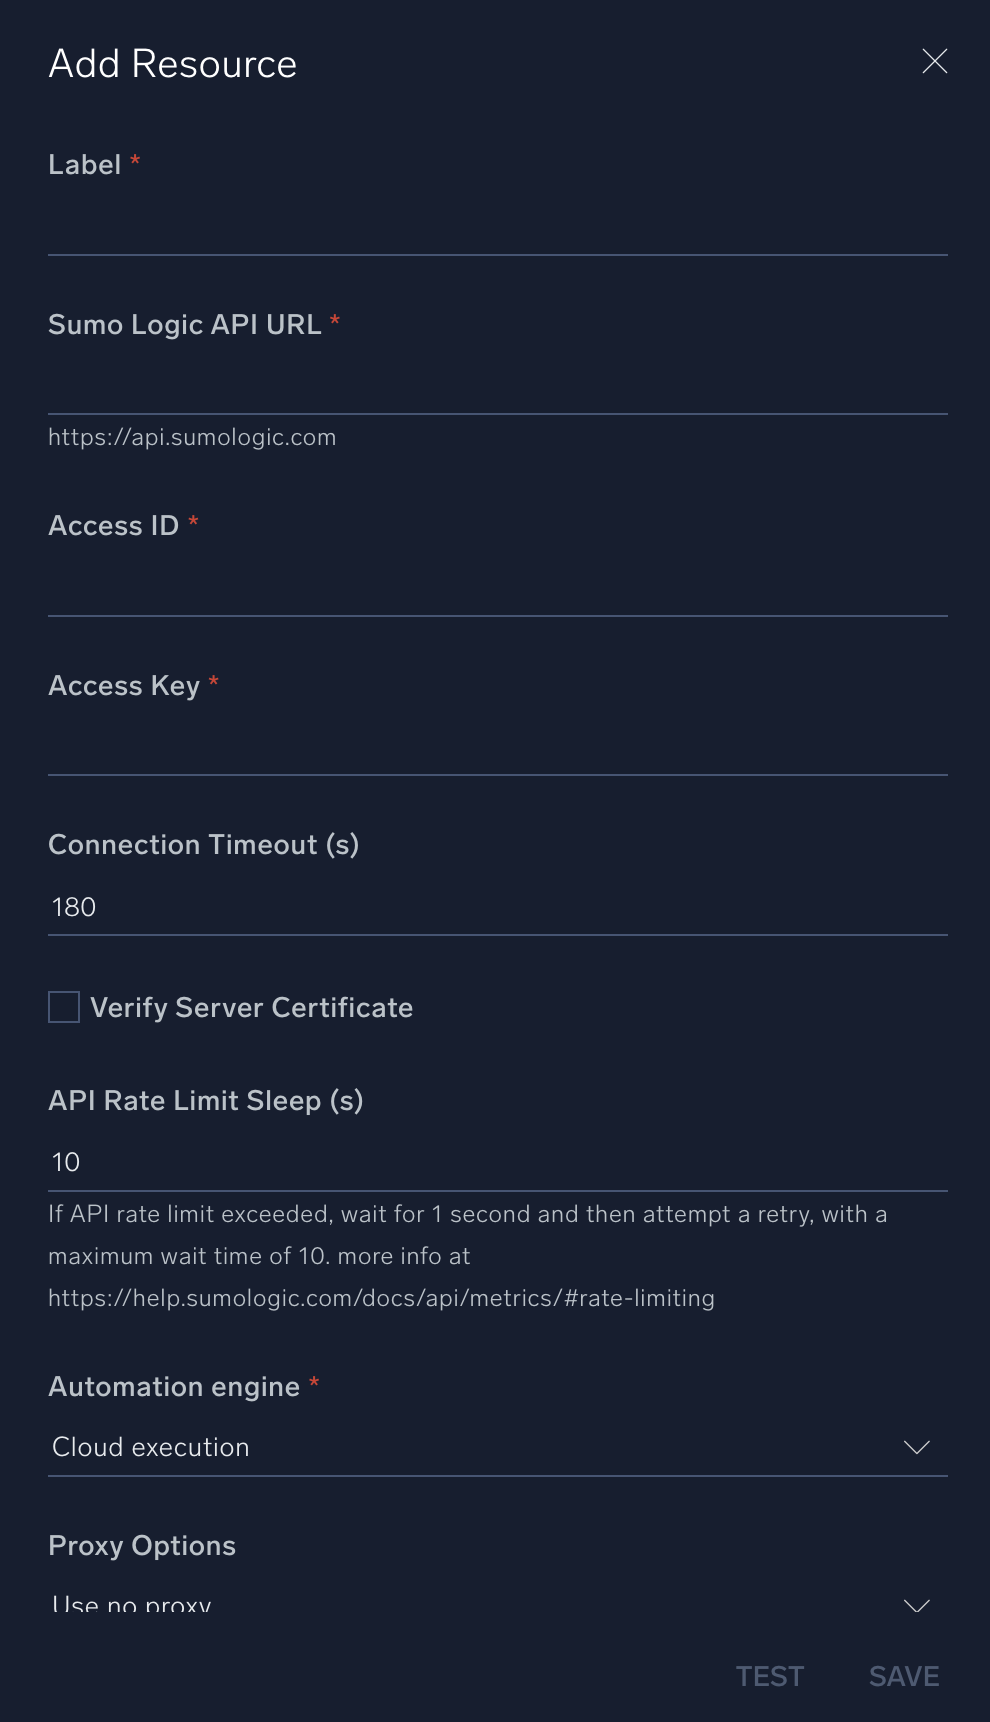Click the rate-limiting help URL text
Image resolution: width=990 pixels, height=1722 pixels.
[x=381, y=1298]
